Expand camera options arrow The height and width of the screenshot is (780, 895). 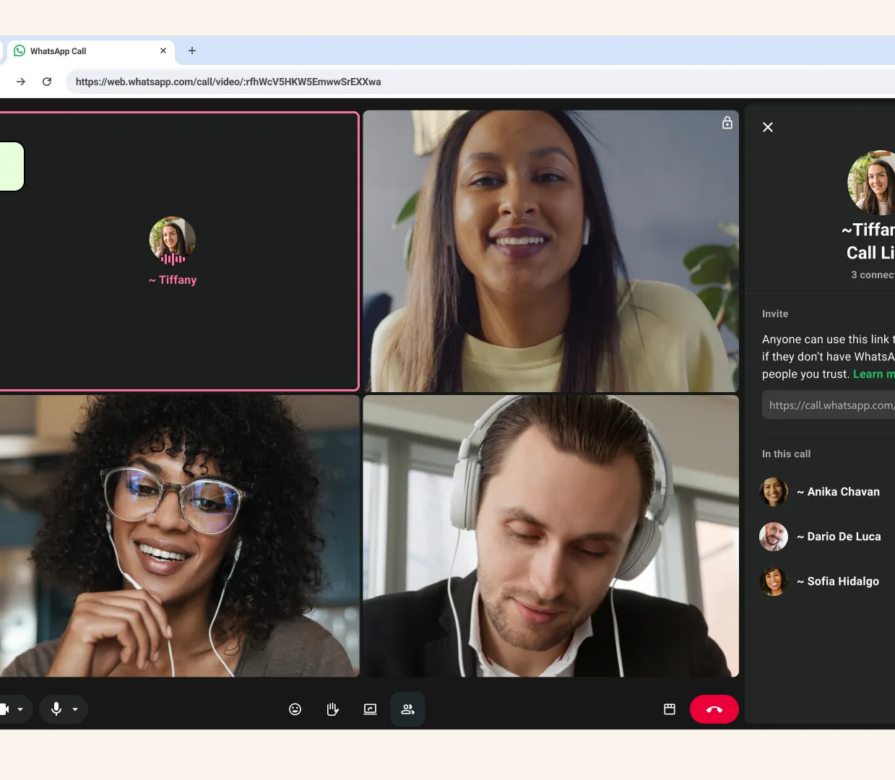tap(20, 709)
